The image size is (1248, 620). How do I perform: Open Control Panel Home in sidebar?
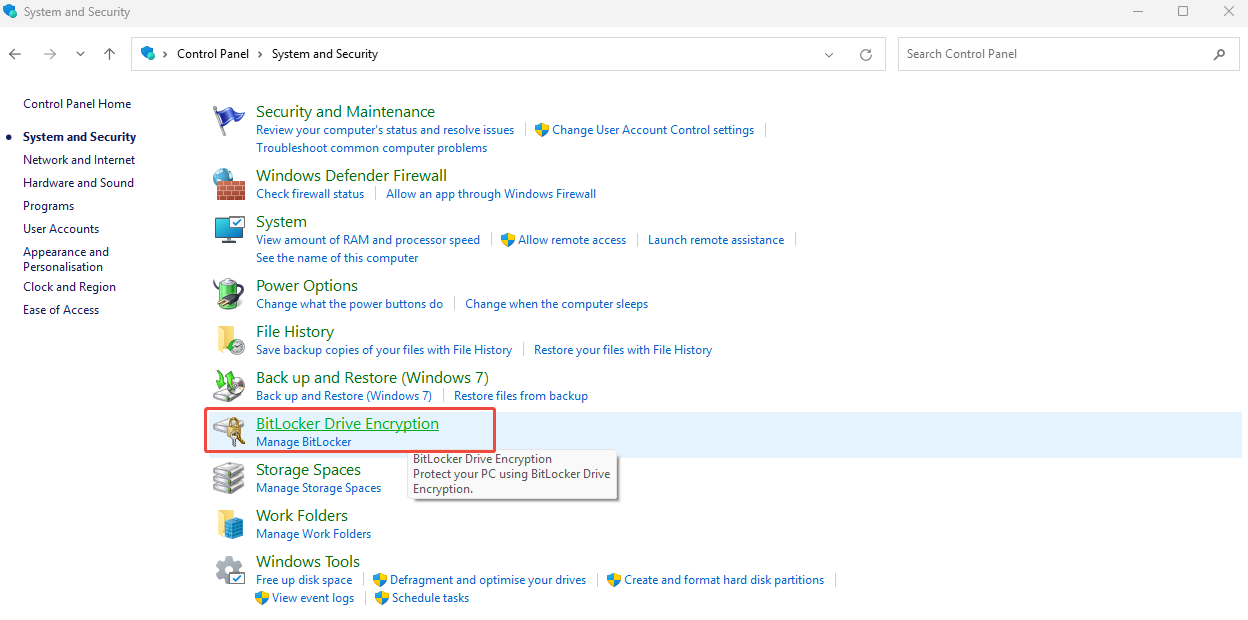(x=77, y=104)
